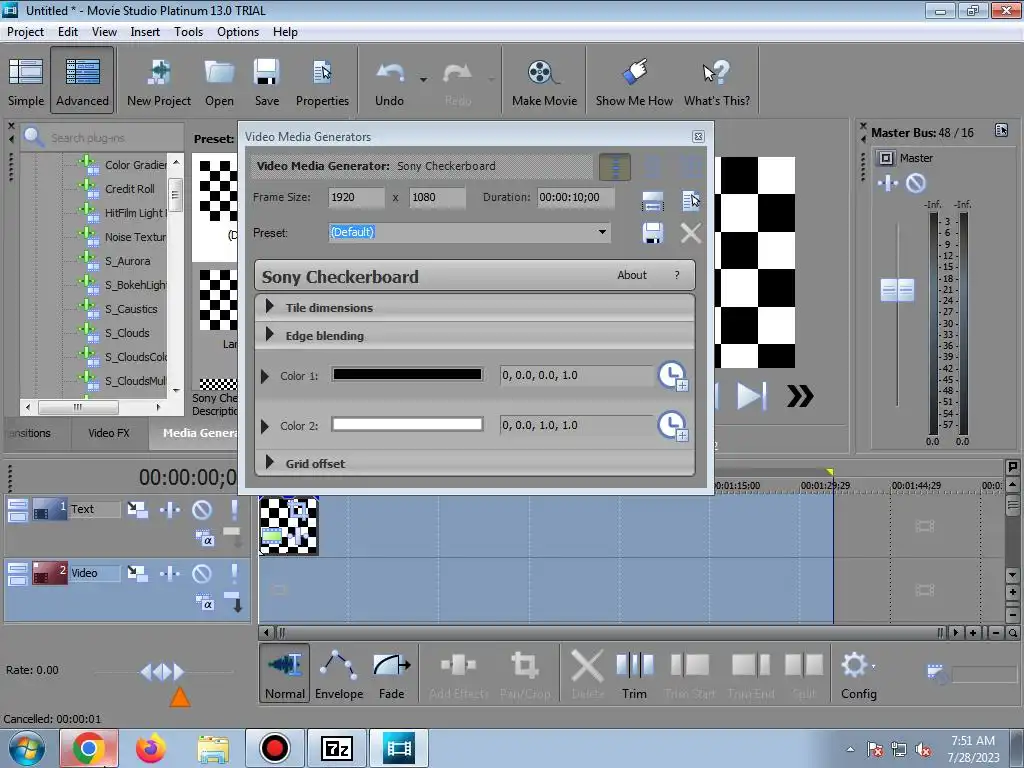Solo the Text track

pos(234,509)
